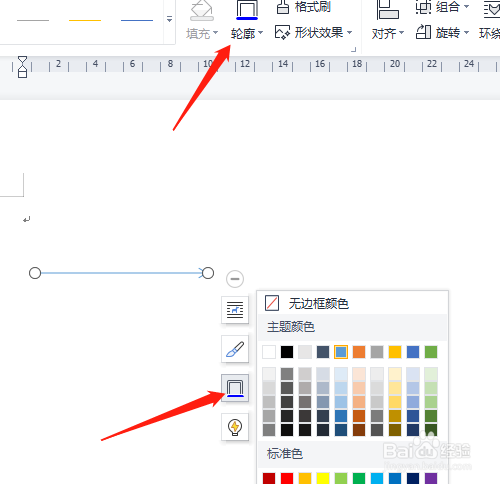This screenshot has width=500, height=484.
Task: Click the Fill (填充) bucket icon
Action: (x=202, y=11)
